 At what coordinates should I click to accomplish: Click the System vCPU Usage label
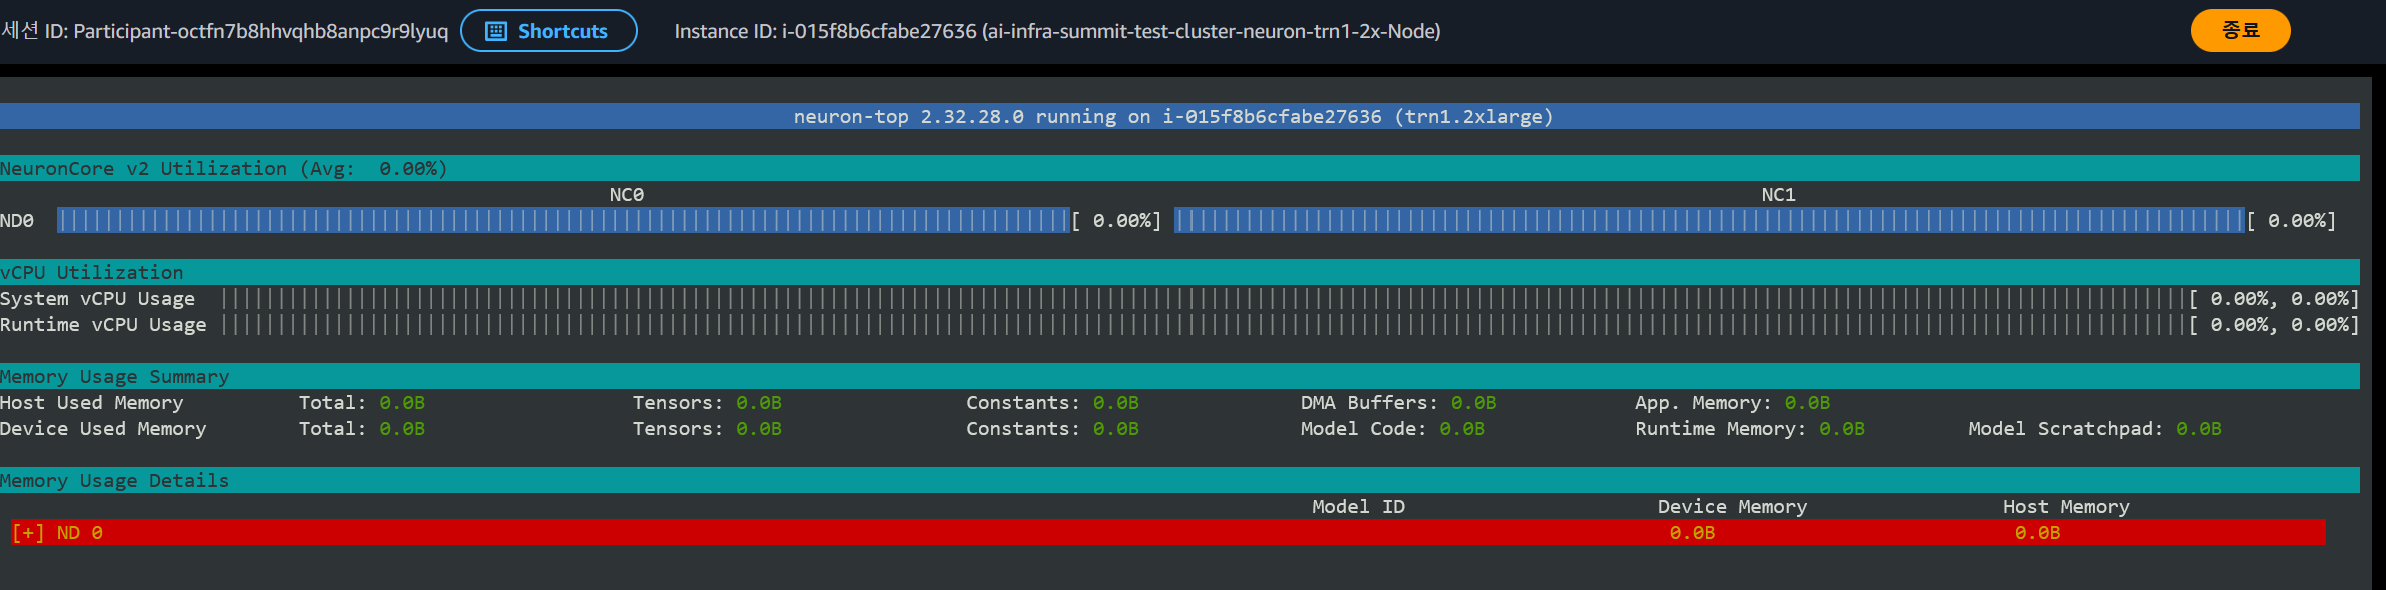[98, 299]
